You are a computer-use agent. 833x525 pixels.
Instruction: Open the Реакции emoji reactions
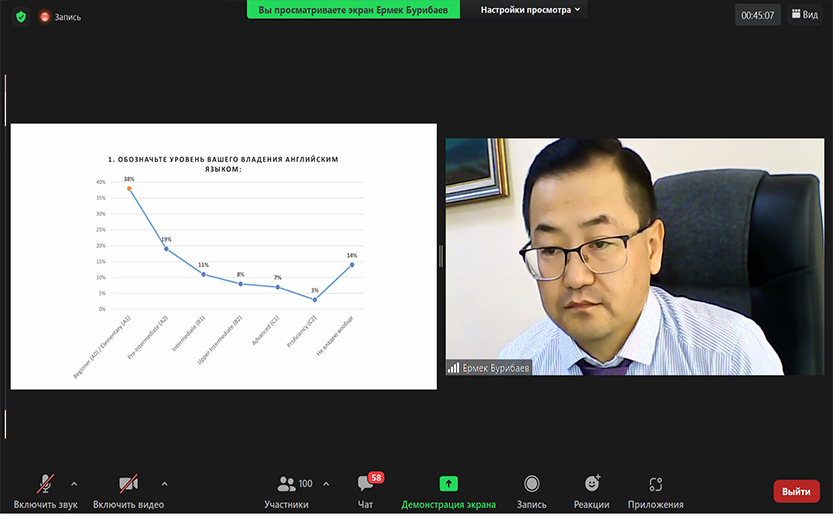[x=591, y=490]
